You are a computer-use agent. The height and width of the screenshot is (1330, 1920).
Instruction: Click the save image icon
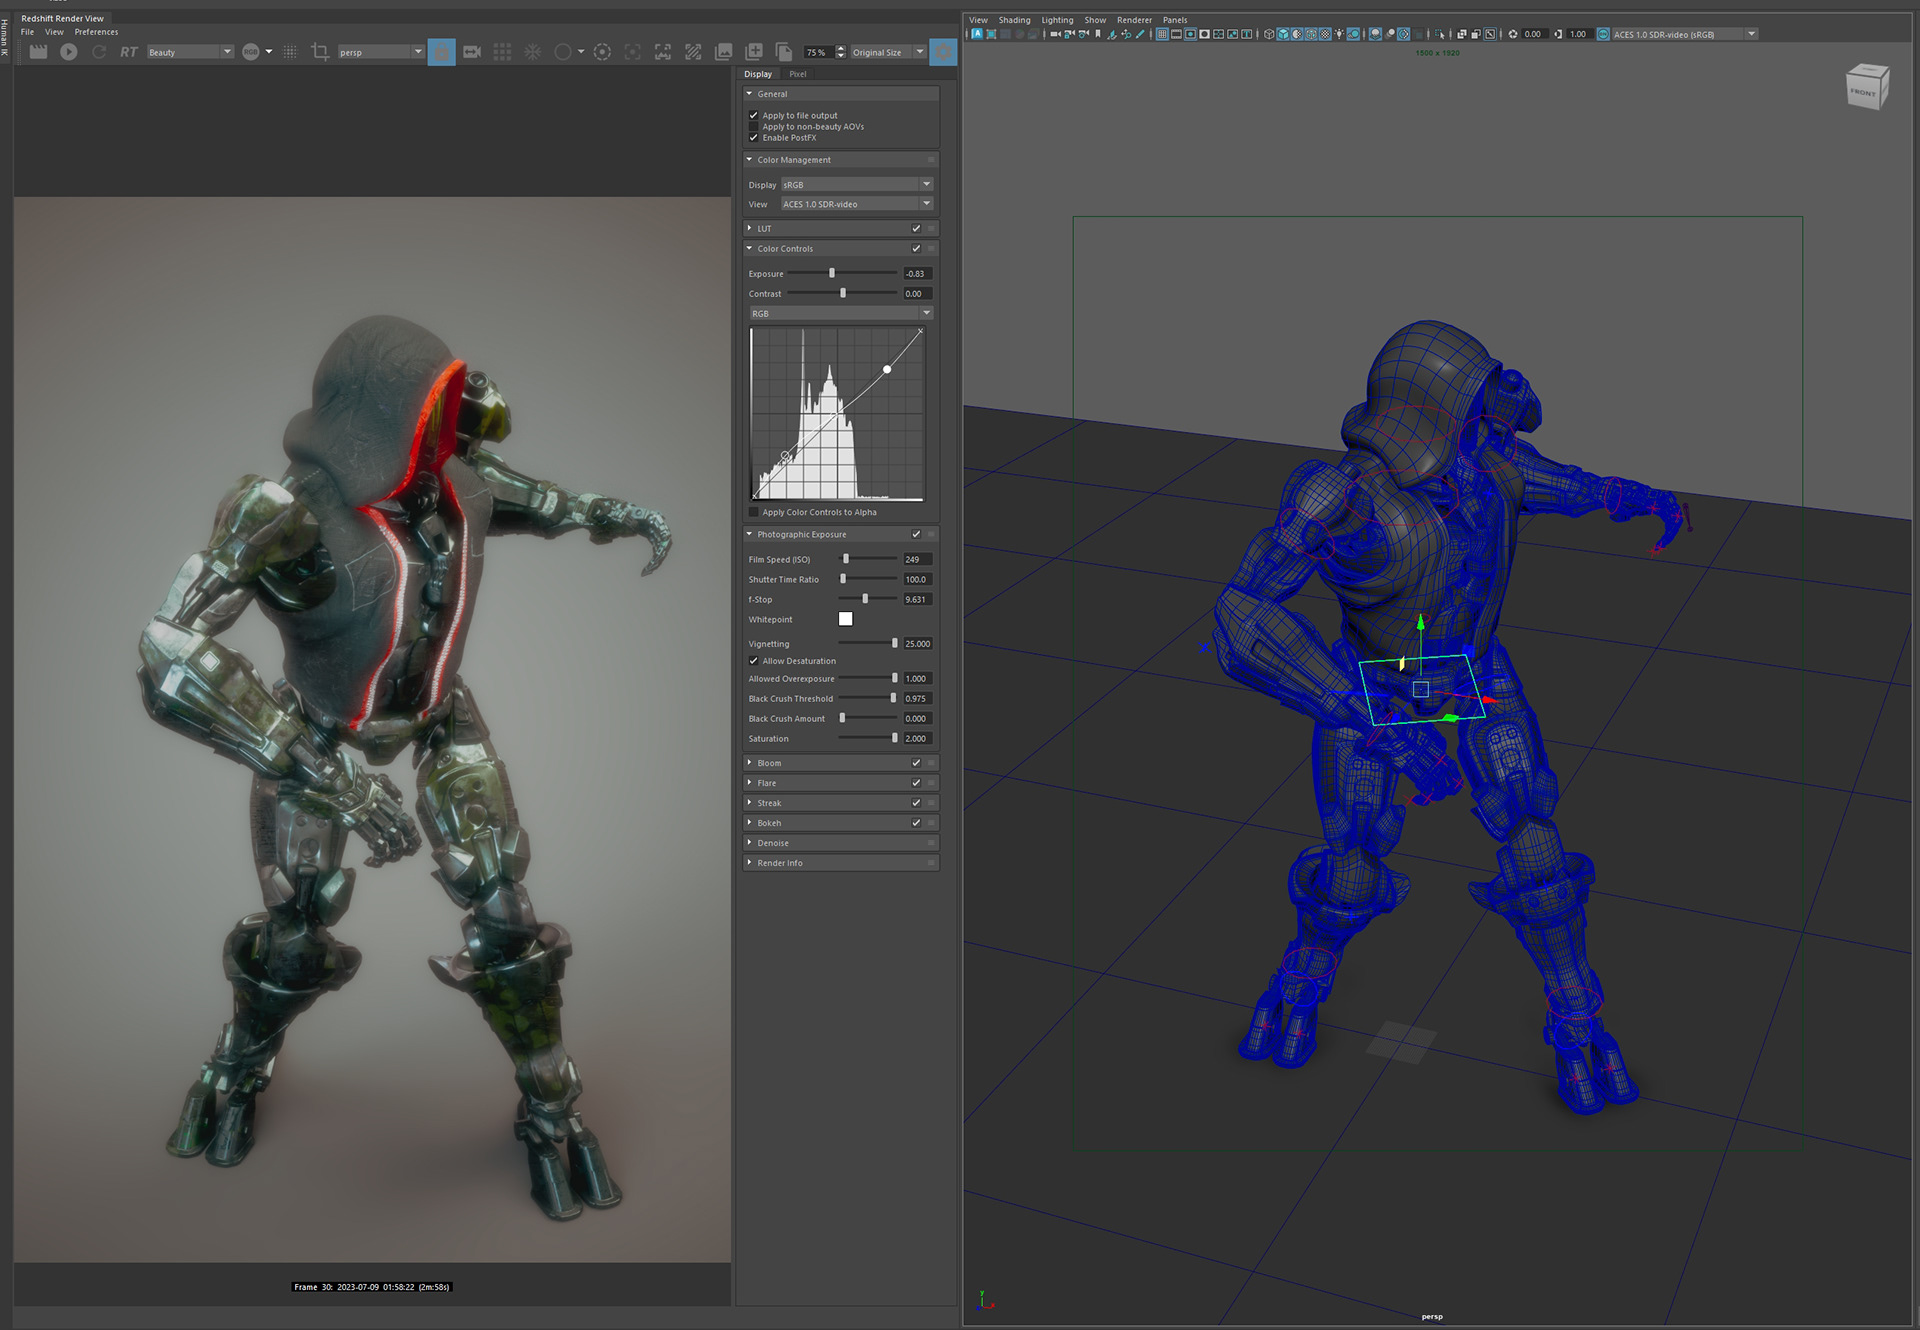[x=724, y=52]
